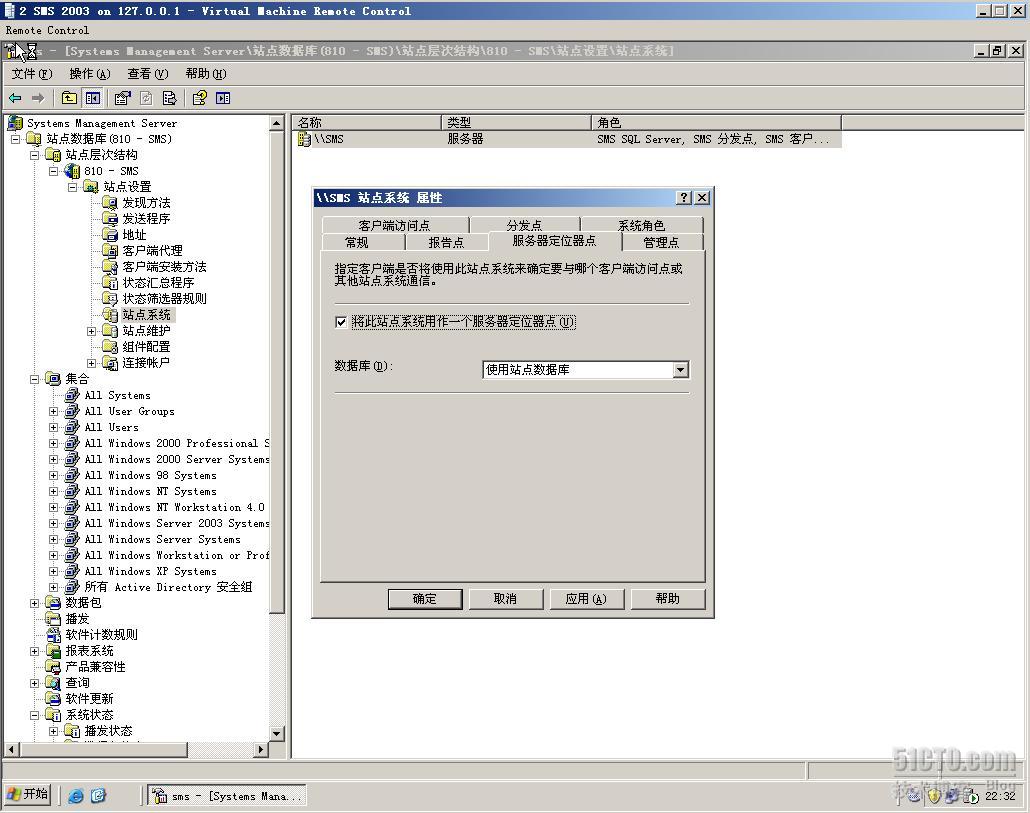Expand the 站点维护 tree node

coord(92,331)
